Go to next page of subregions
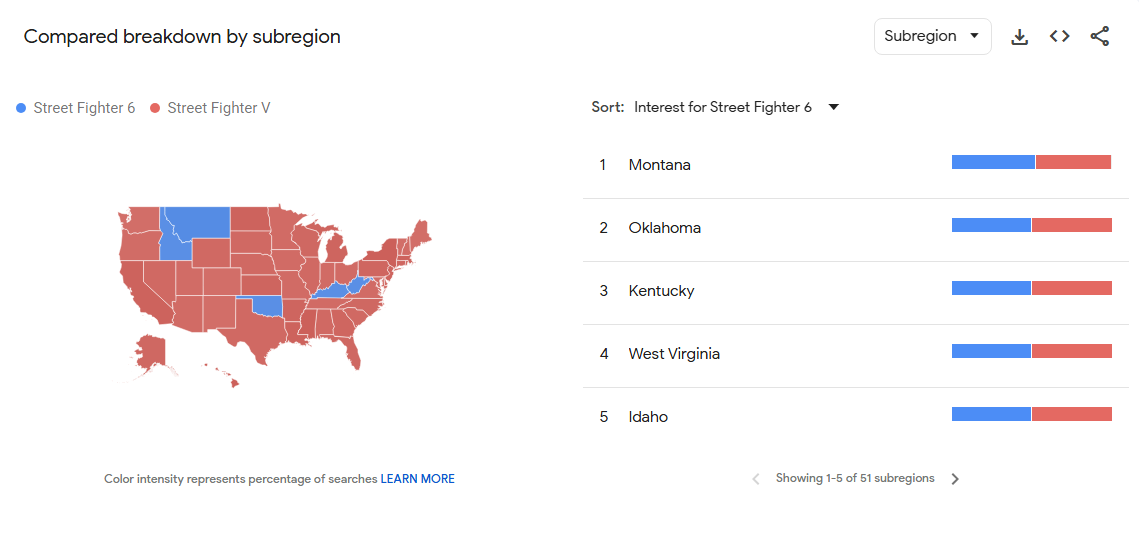The image size is (1139, 542). click(x=955, y=479)
